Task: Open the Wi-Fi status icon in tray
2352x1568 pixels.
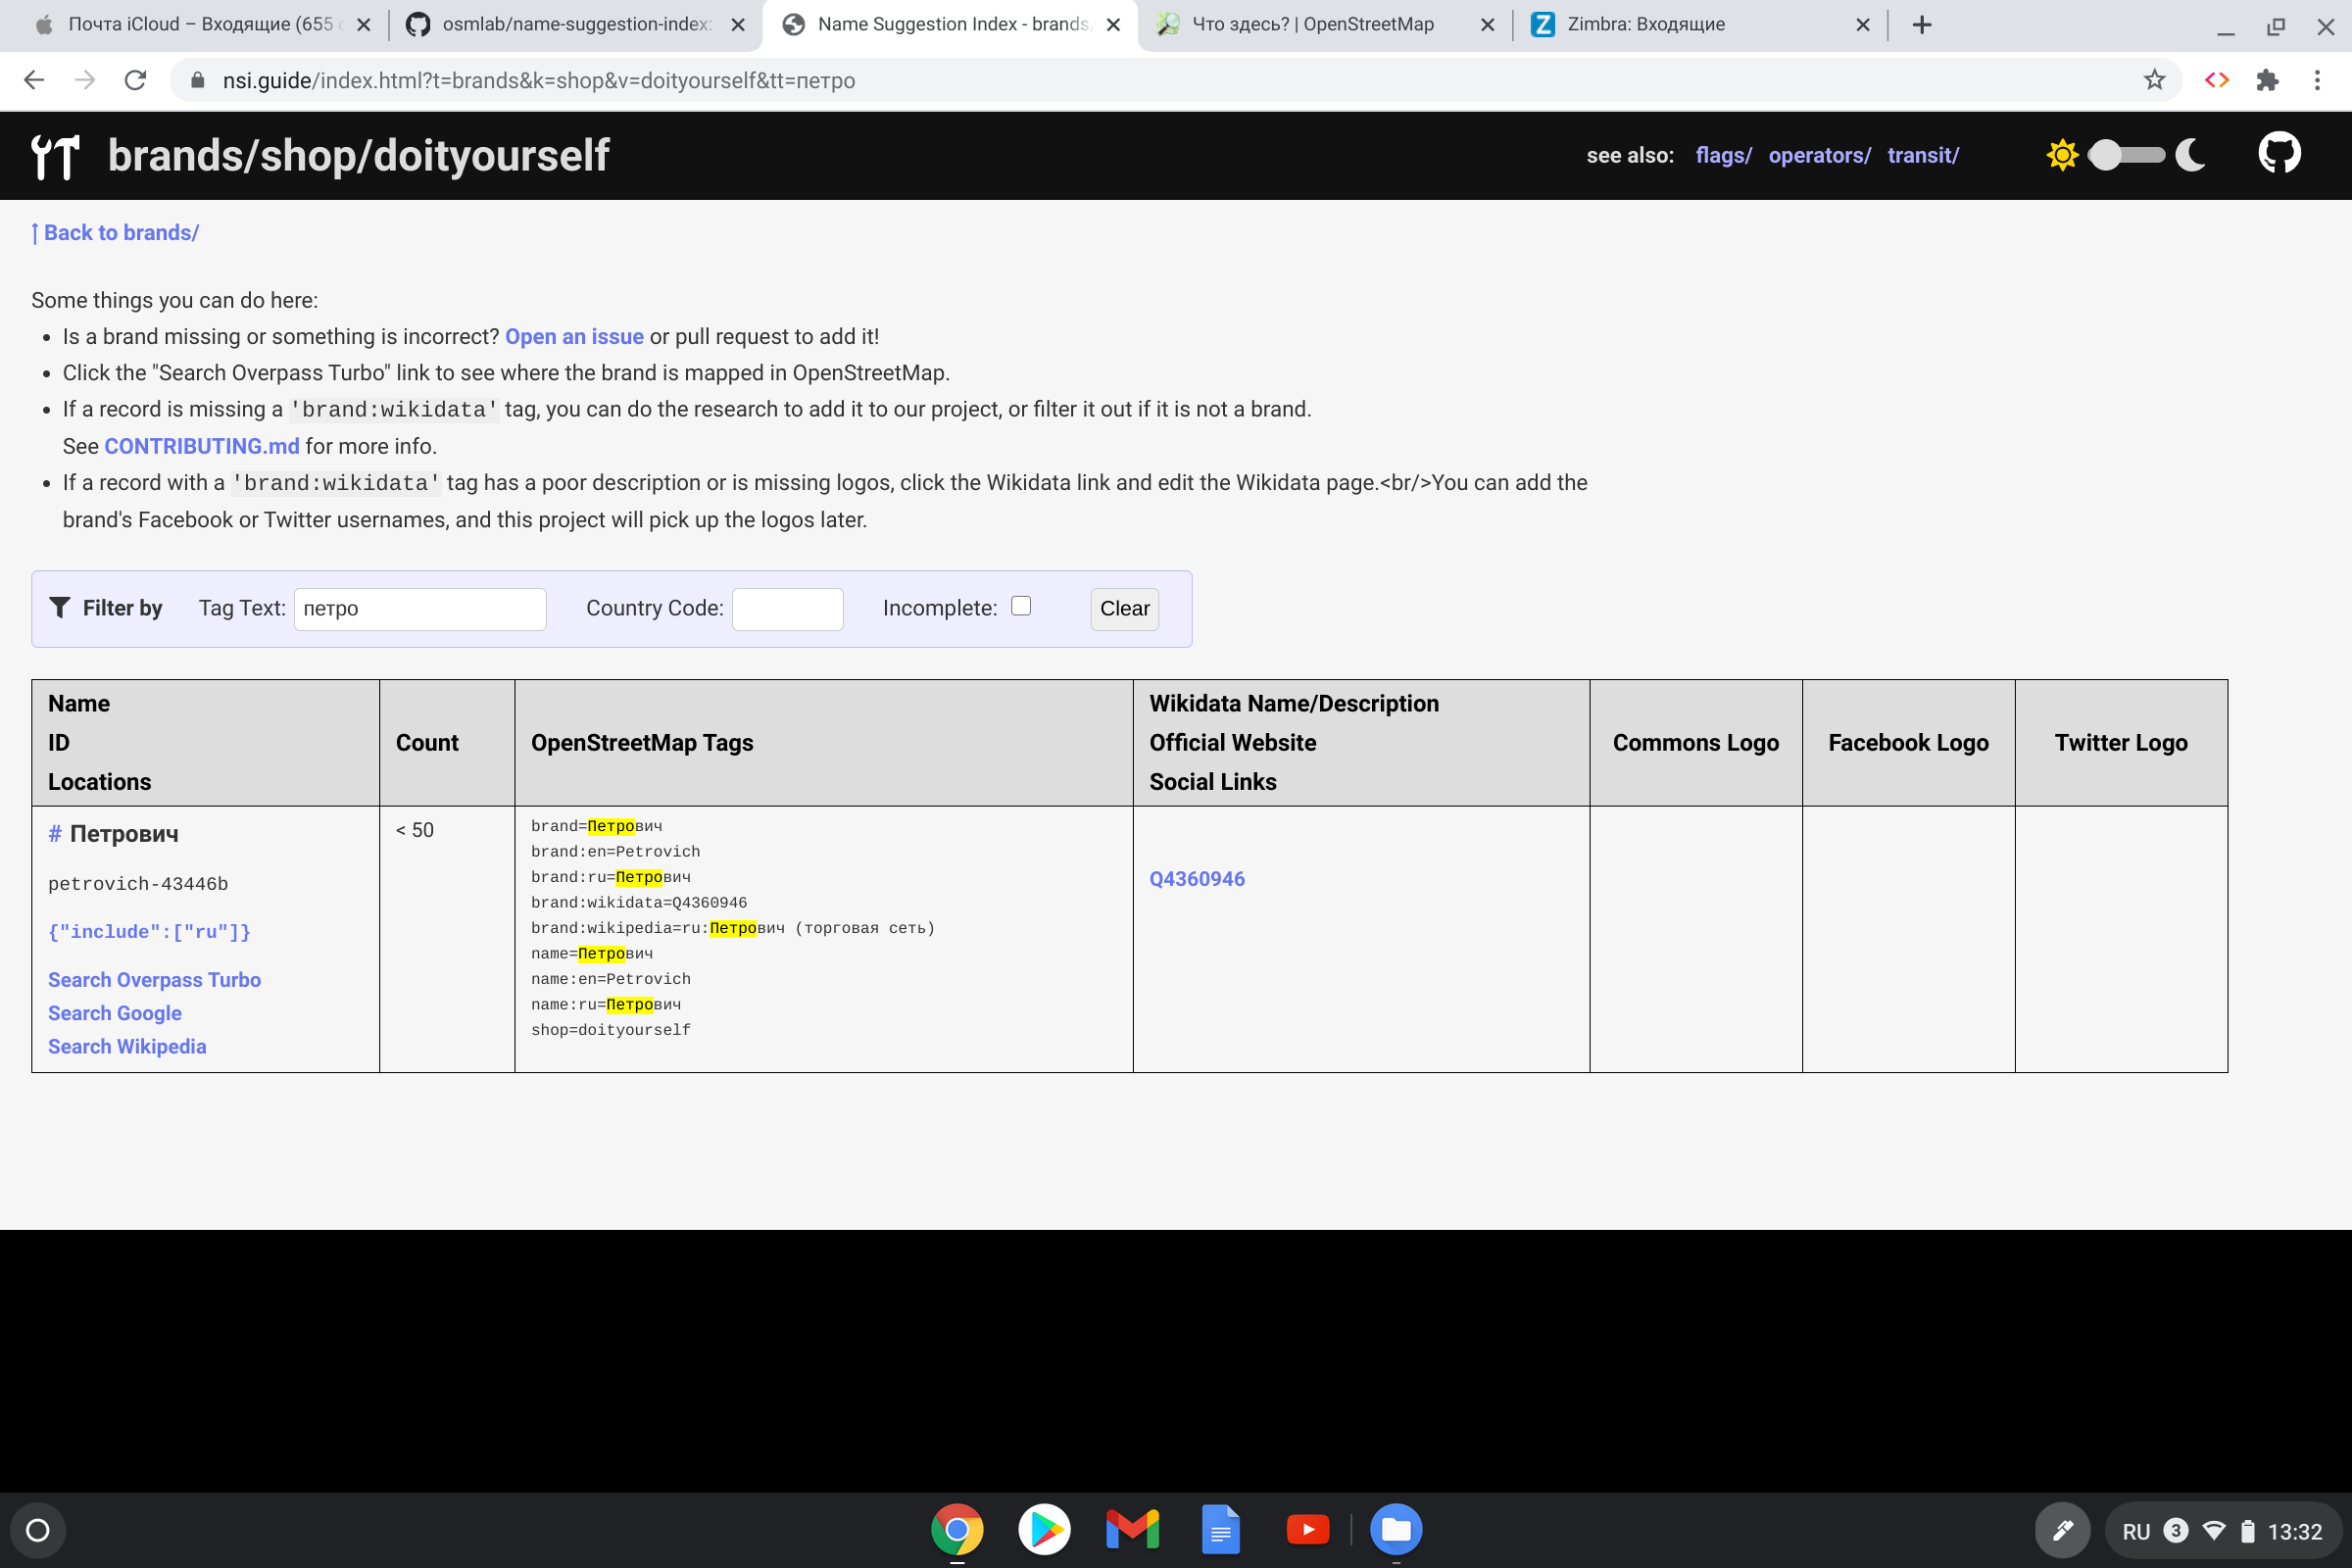Action: (2214, 1531)
